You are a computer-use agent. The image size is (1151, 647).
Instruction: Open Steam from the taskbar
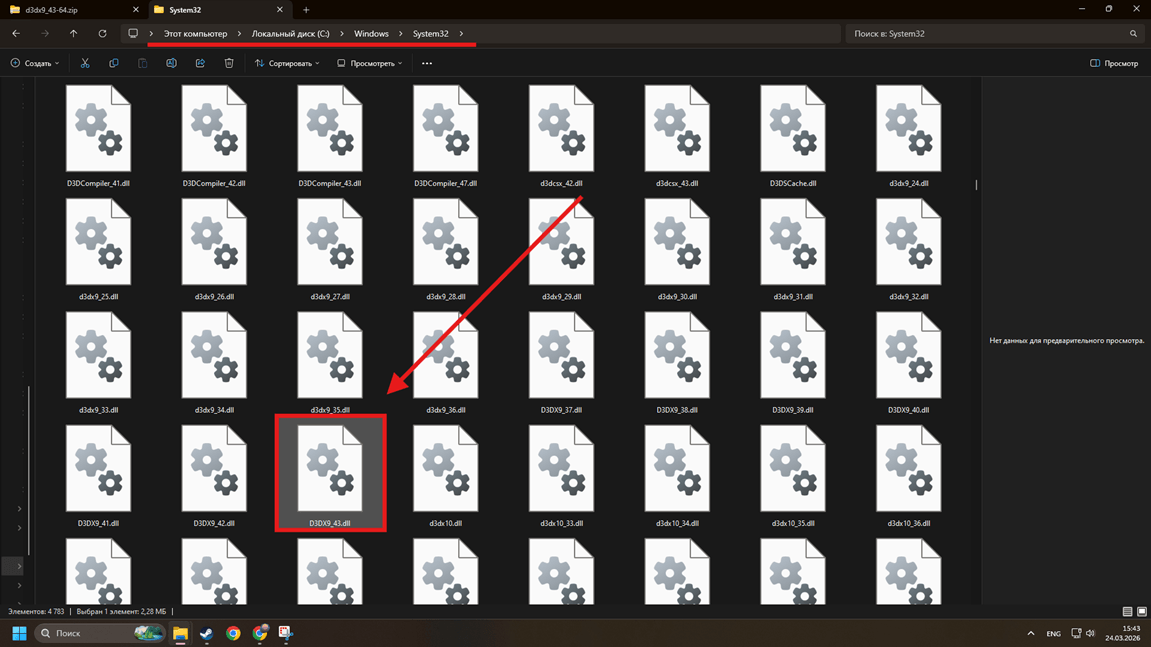(206, 633)
